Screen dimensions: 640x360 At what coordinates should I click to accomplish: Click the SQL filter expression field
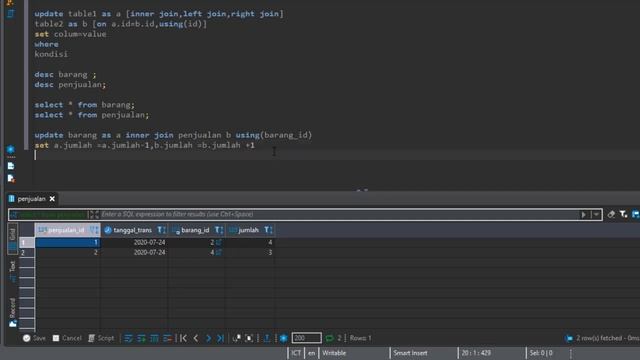pyautogui.click(x=339, y=214)
